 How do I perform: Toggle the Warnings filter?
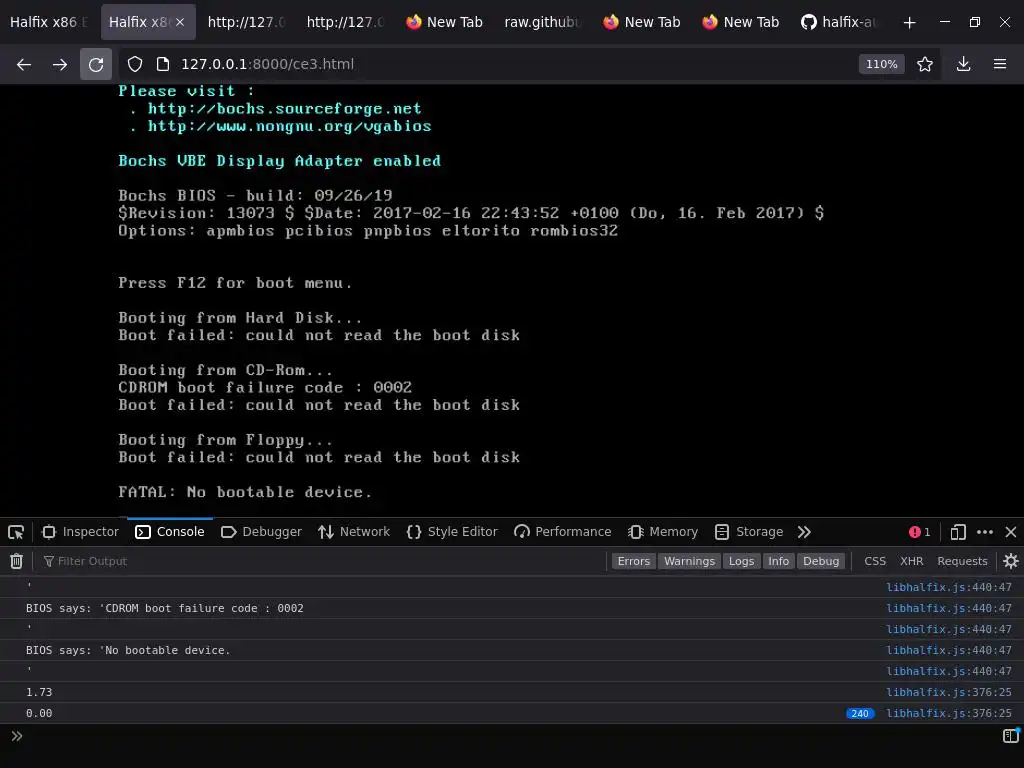[689, 561]
